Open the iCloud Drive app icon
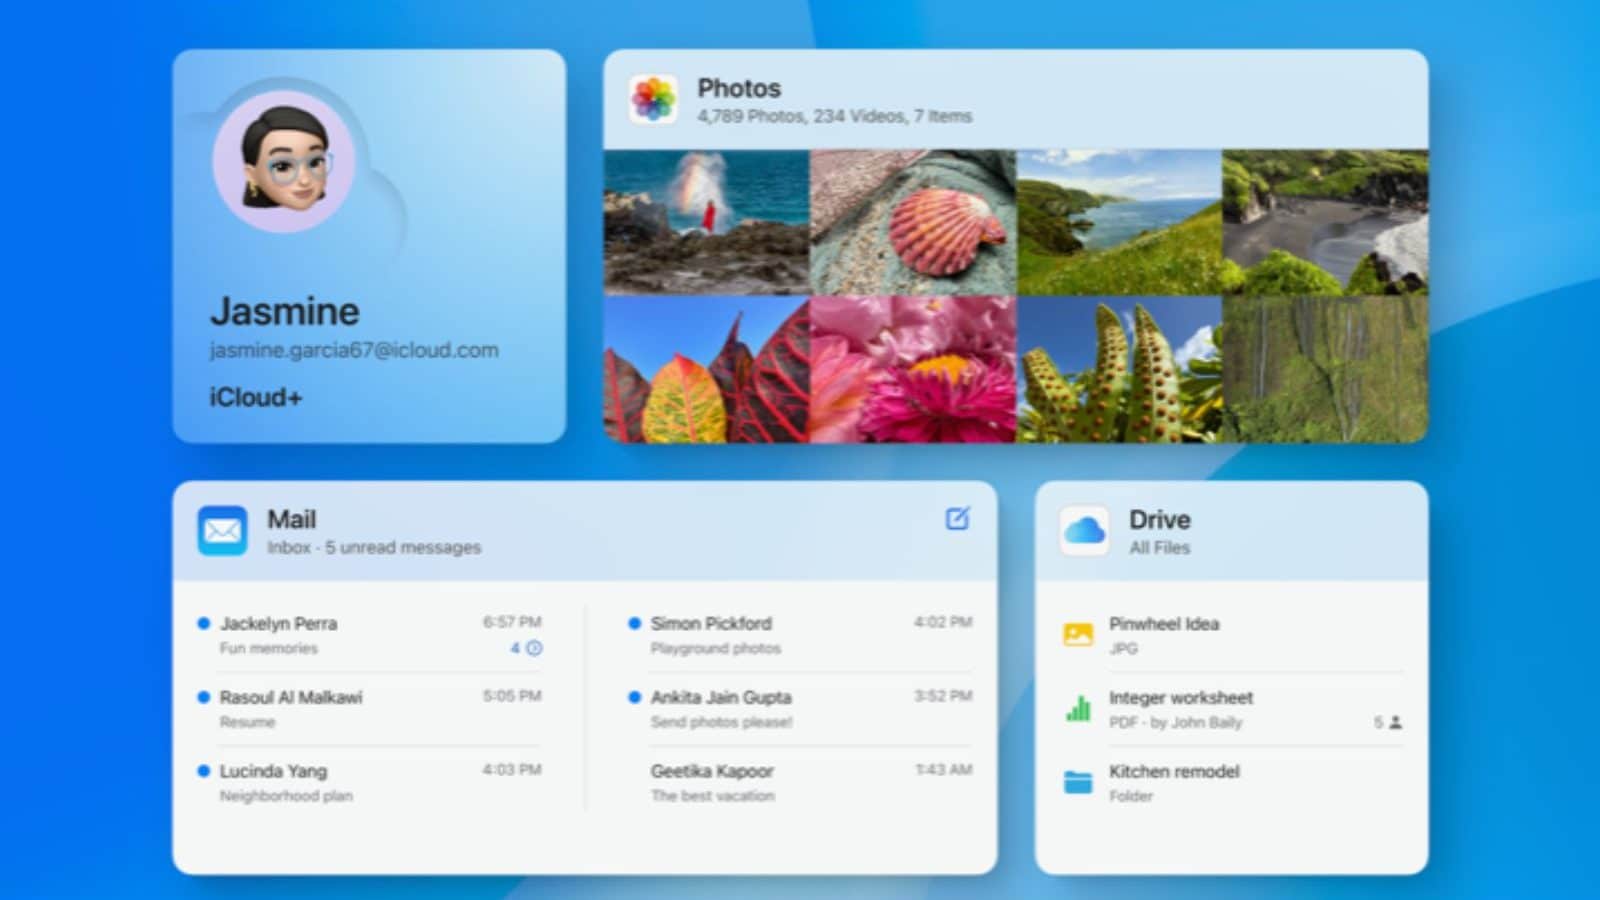This screenshot has height=900, width=1600. 1084,531
